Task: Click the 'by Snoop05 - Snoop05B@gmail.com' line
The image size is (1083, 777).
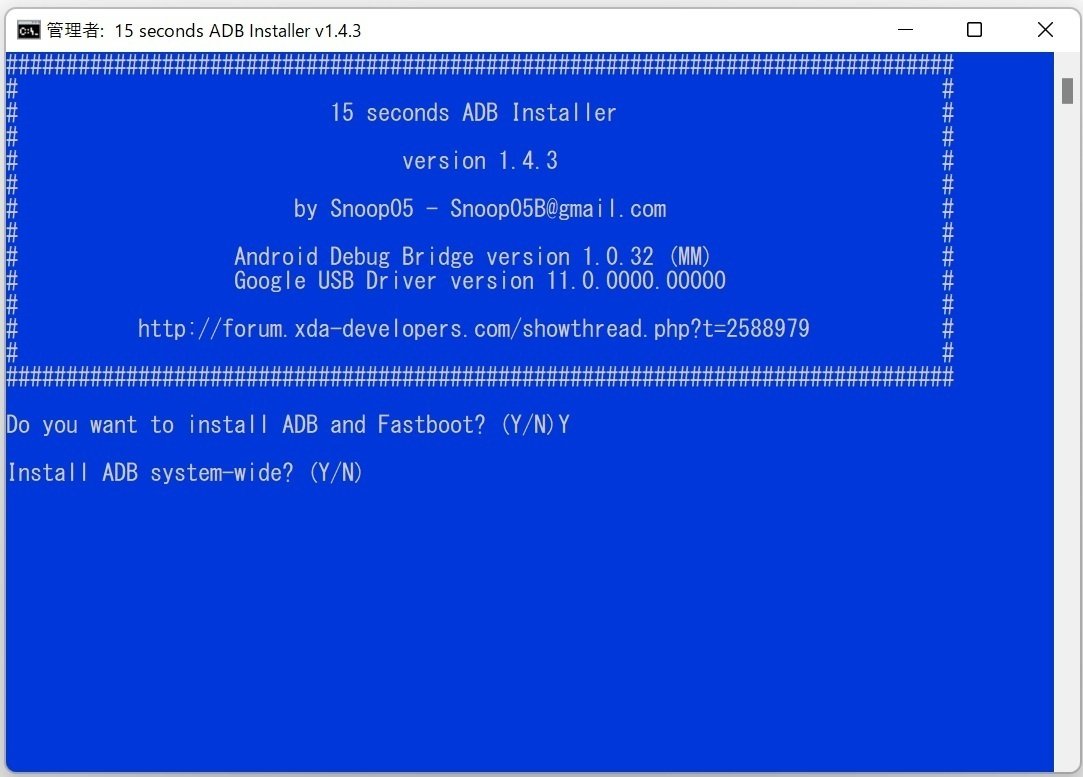Action: click(480, 209)
